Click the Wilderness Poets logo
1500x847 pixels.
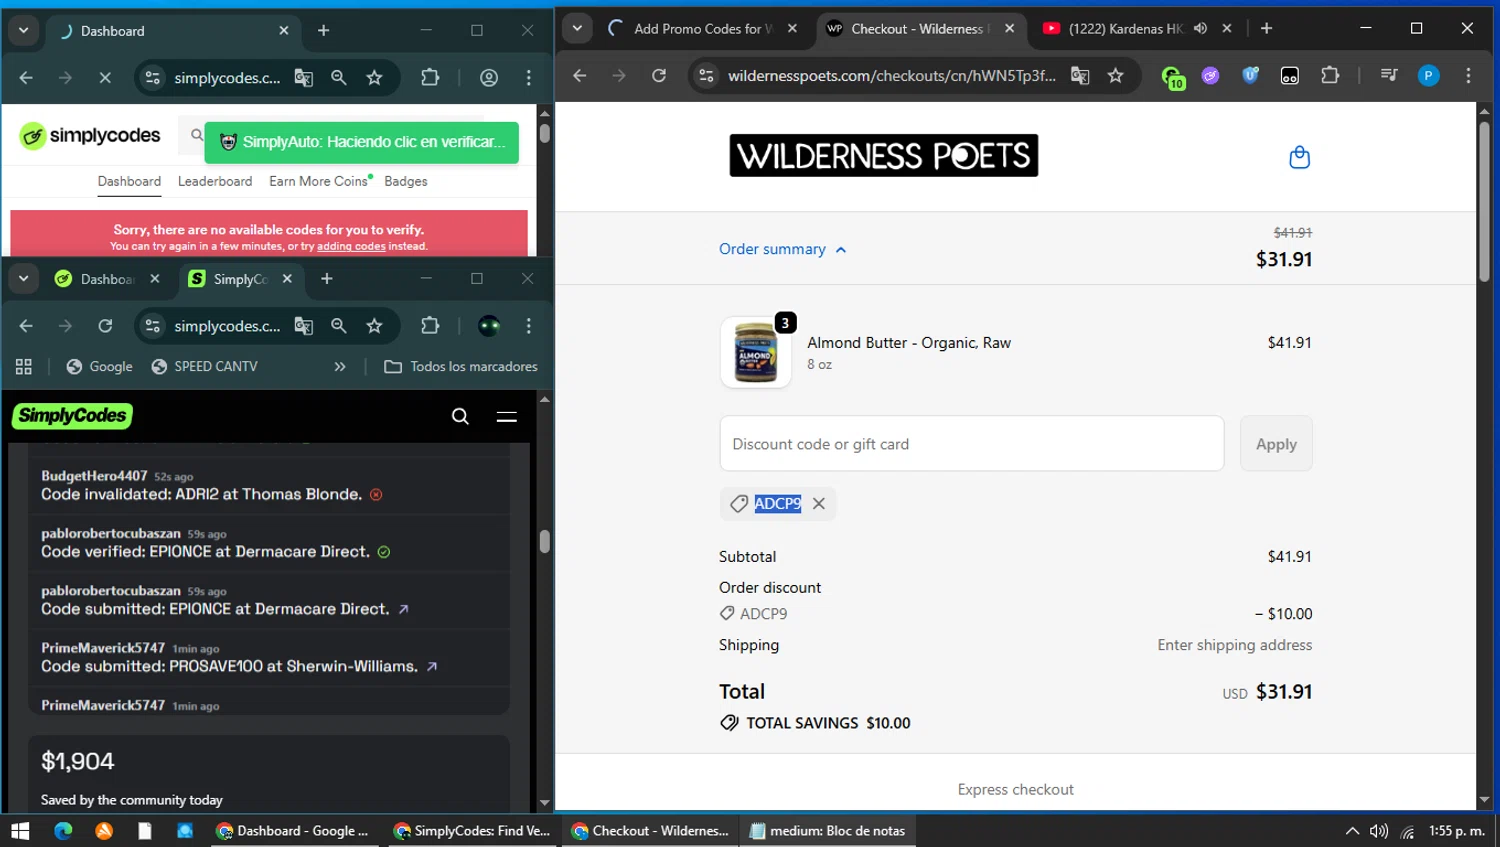pyautogui.click(x=884, y=156)
